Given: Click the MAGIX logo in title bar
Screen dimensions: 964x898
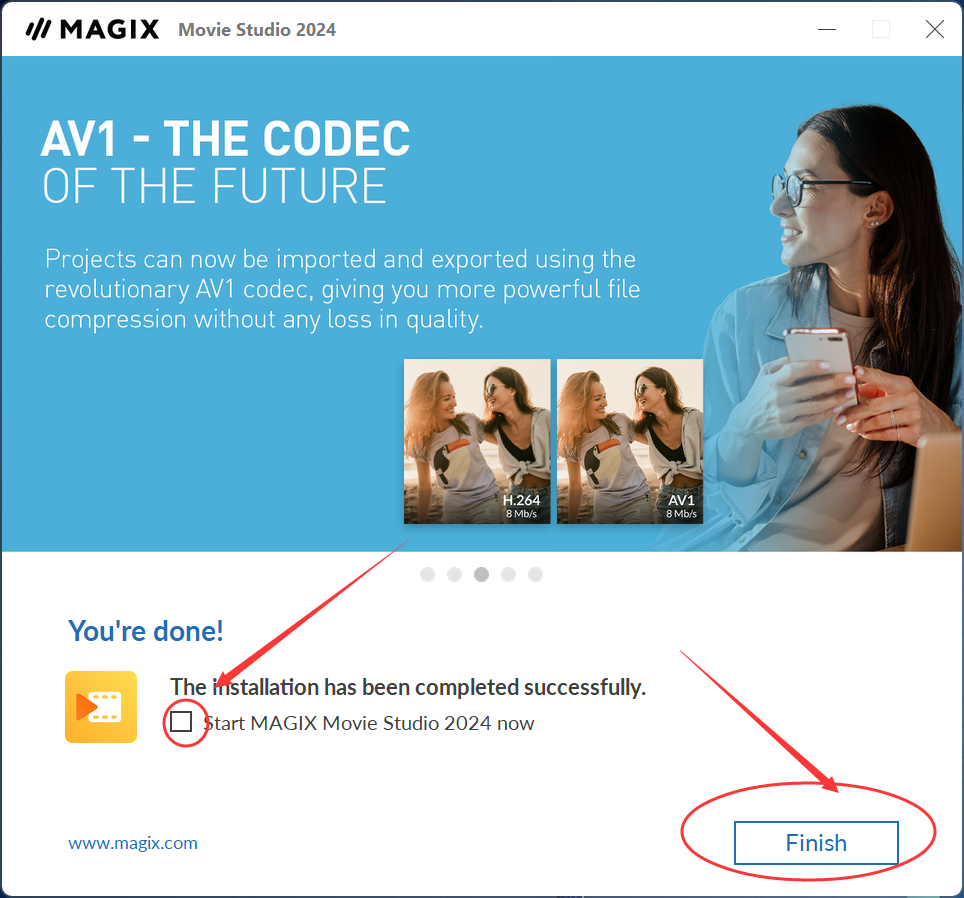Looking at the screenshot, I should click(x=92, y=29).
